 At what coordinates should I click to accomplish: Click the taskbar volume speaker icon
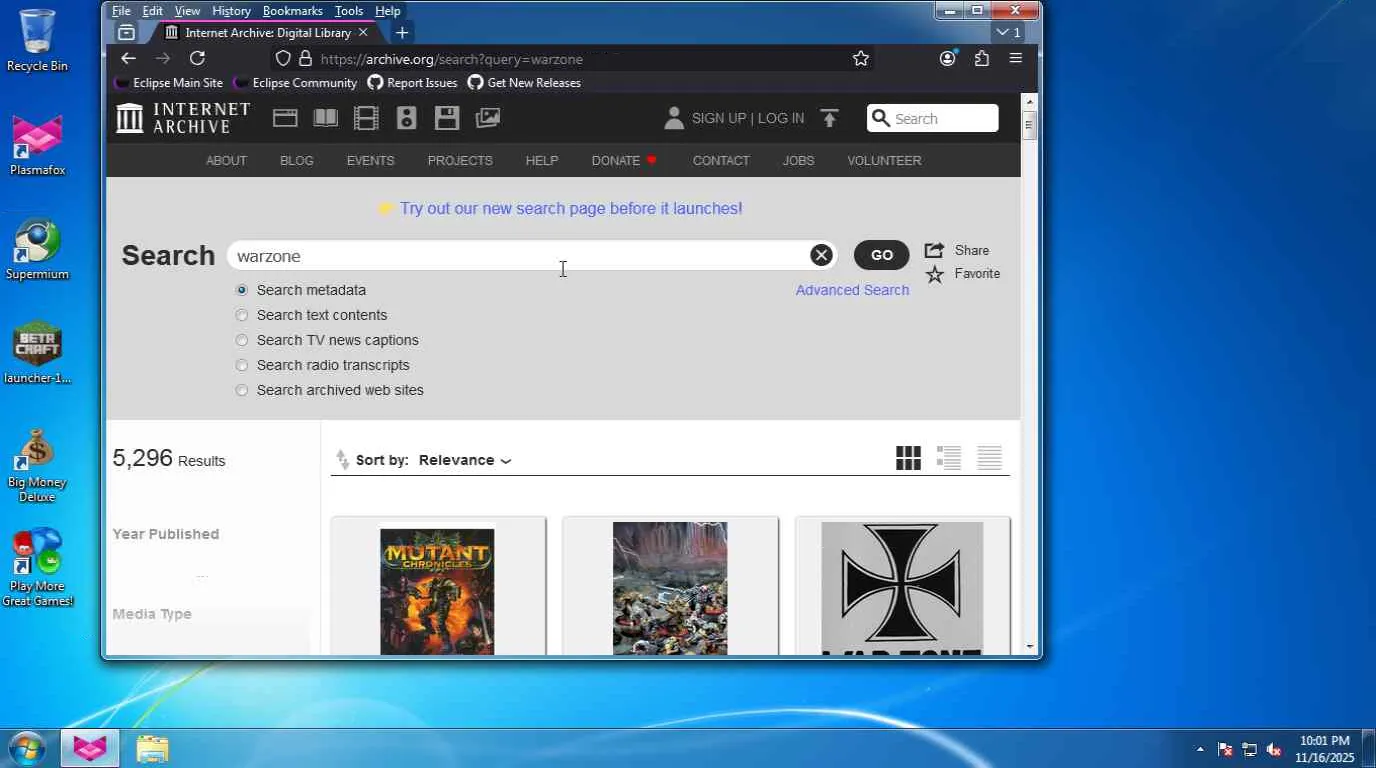1274,749
